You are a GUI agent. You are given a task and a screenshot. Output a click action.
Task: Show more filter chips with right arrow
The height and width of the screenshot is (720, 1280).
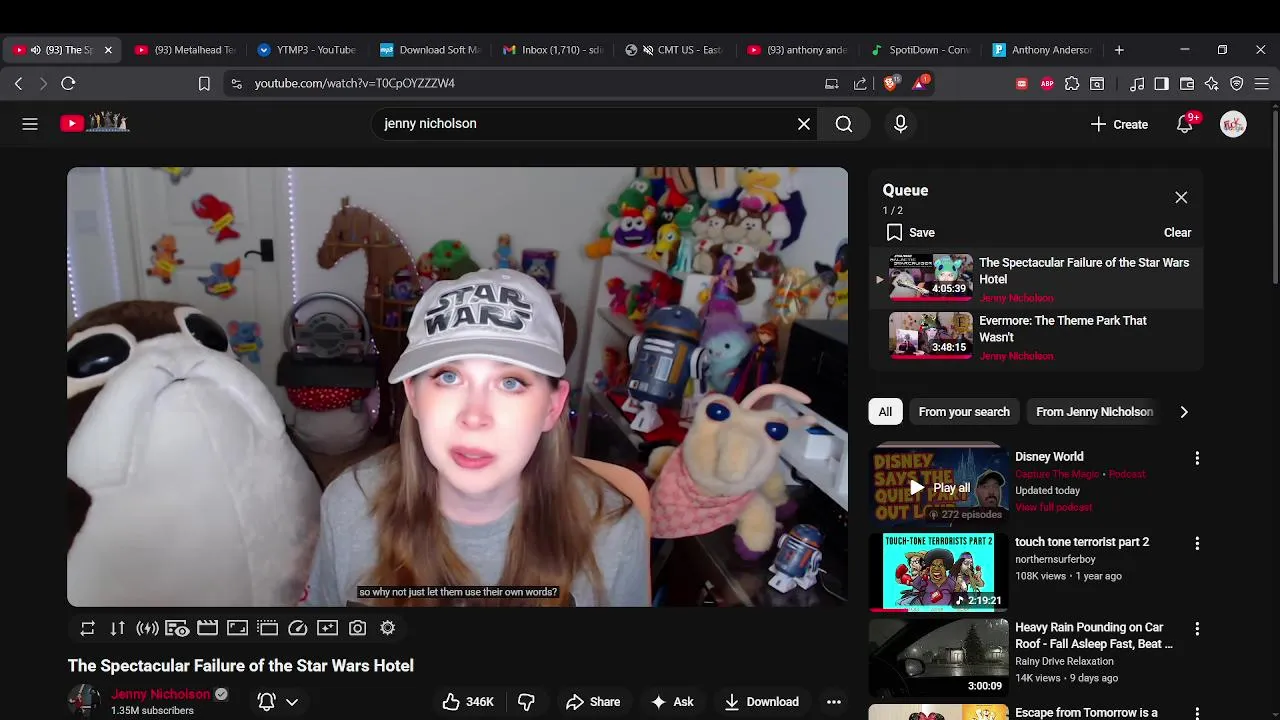(1184, 412)
